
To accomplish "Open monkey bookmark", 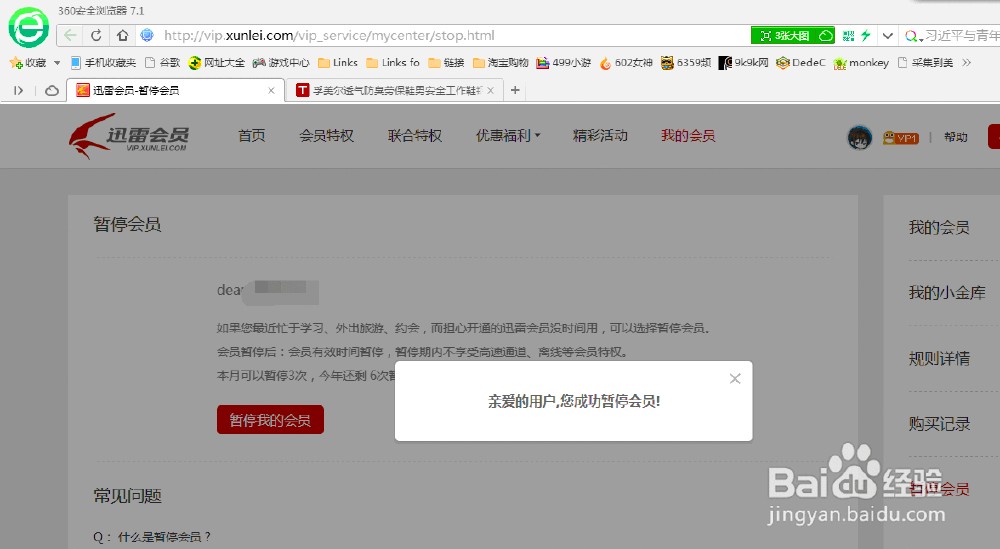I will pos(862,62).
